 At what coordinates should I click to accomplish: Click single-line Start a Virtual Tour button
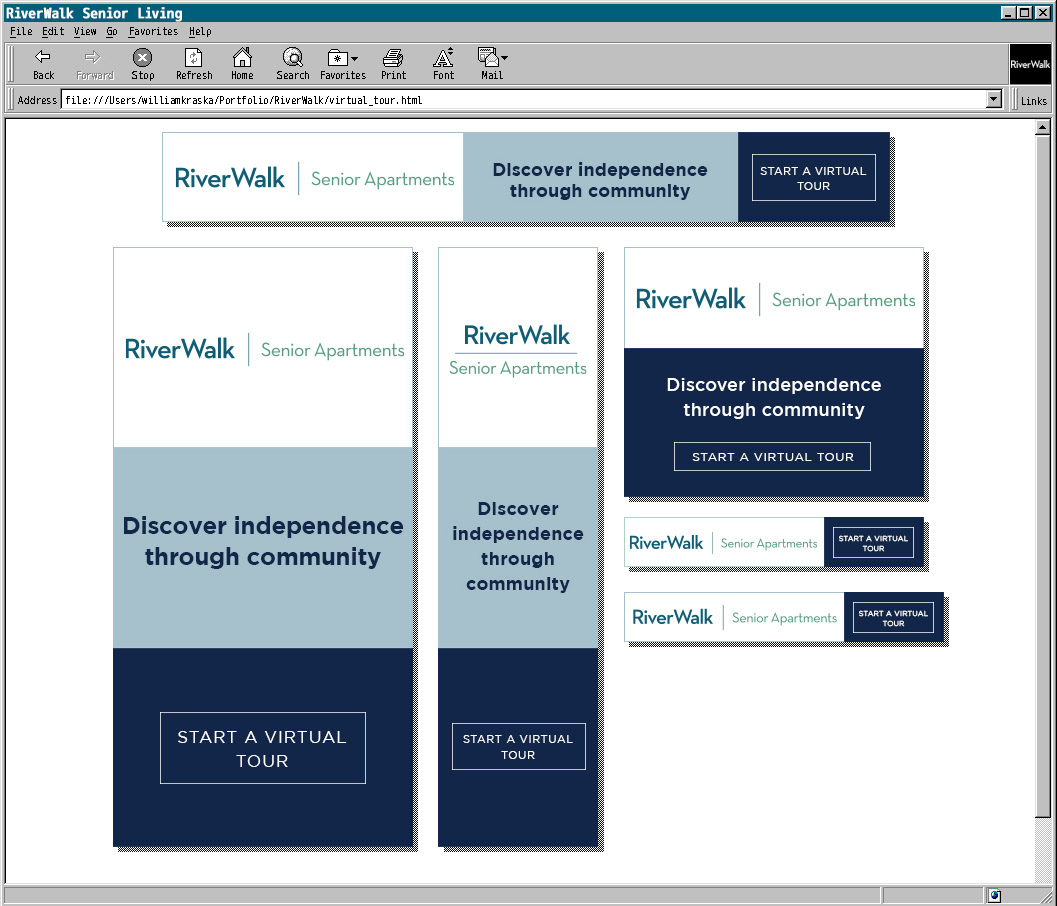(x=773, y=456)
